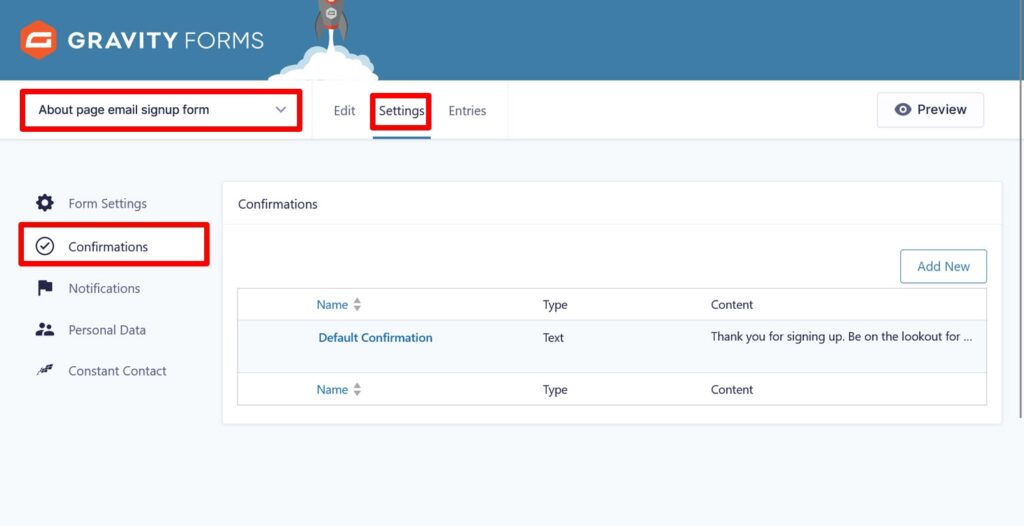This screenshot has width=1024, height=526.
Task: Click the Notifications flag icon
Action: point(45,288)
